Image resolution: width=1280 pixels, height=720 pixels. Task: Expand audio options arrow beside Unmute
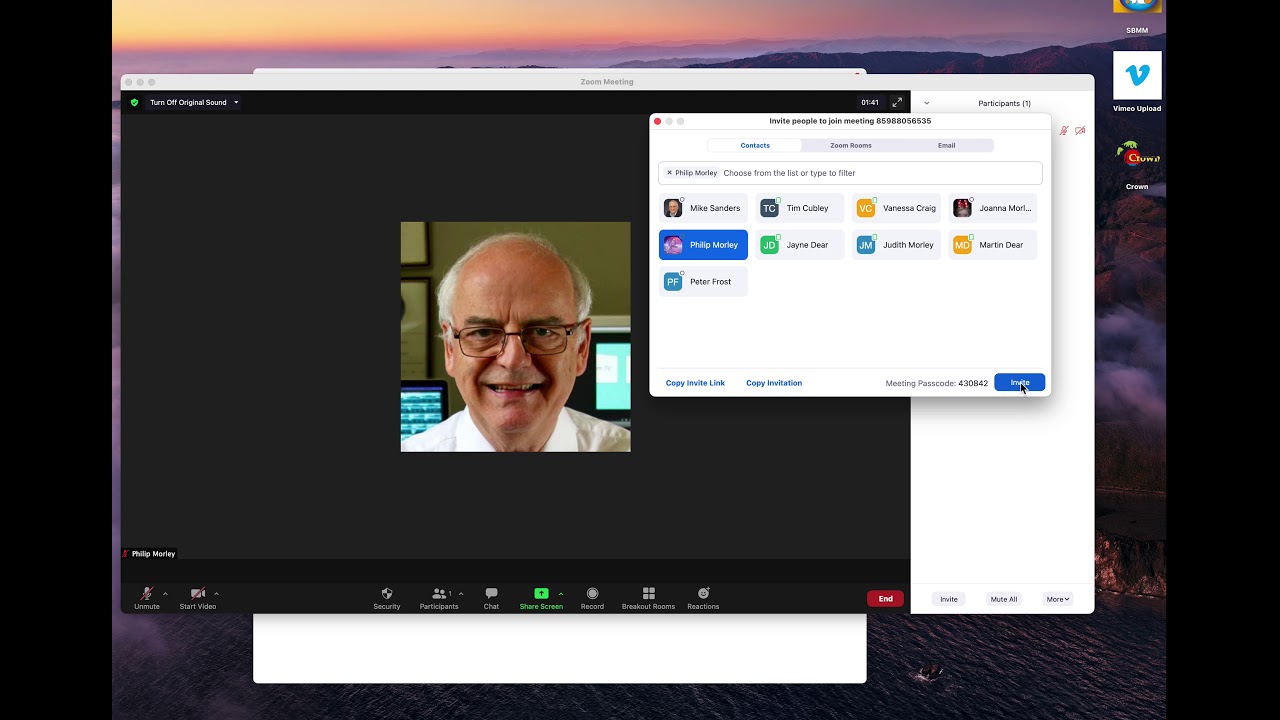coord(165,593)
